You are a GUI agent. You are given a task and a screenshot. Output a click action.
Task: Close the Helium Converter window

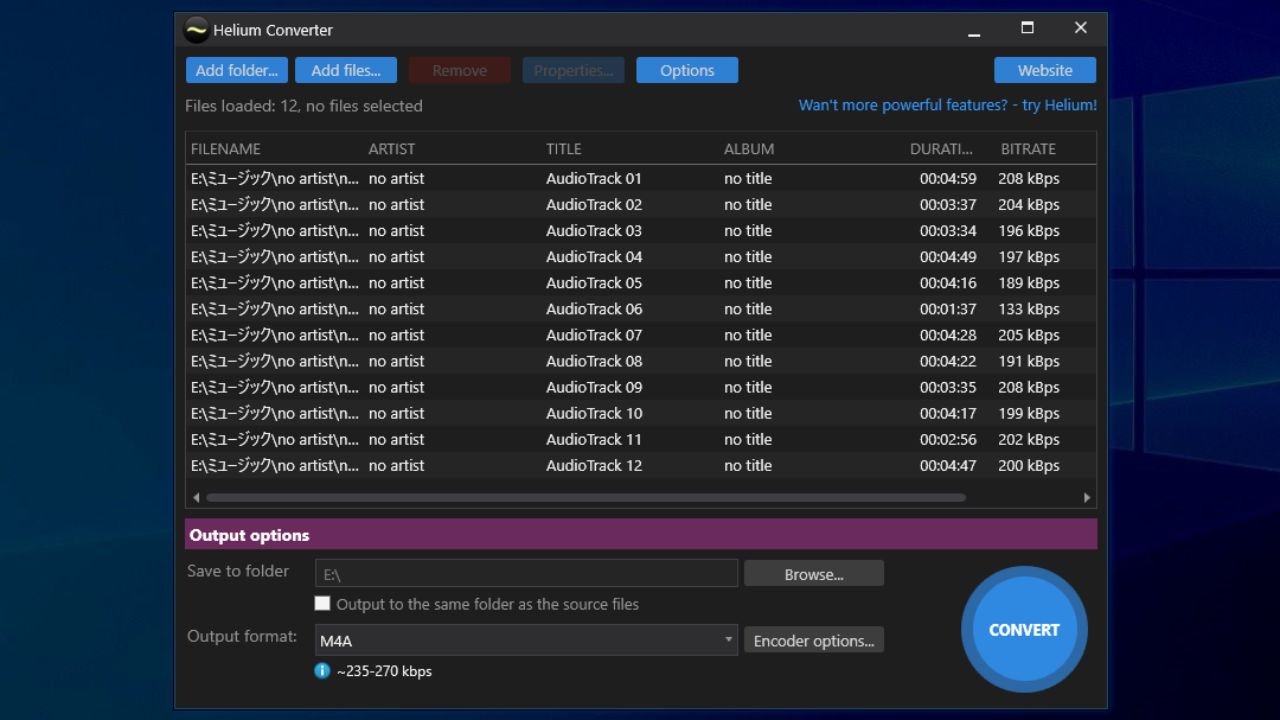(1080, 28)
